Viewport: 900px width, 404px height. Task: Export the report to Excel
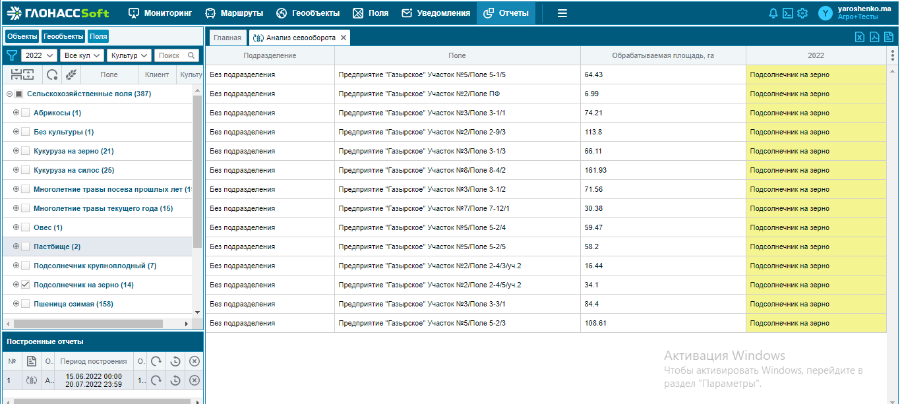click(858, 37)
